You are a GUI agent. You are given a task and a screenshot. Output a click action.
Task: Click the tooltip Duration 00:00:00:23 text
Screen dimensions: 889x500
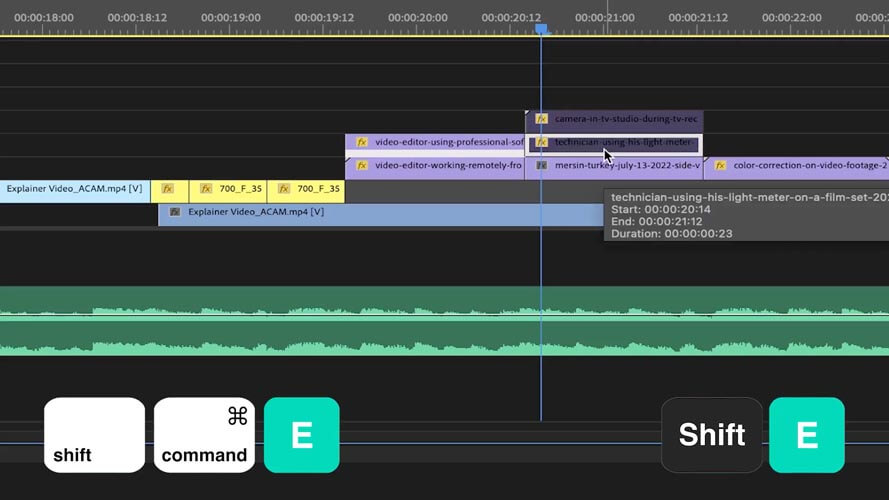(672, 234)
